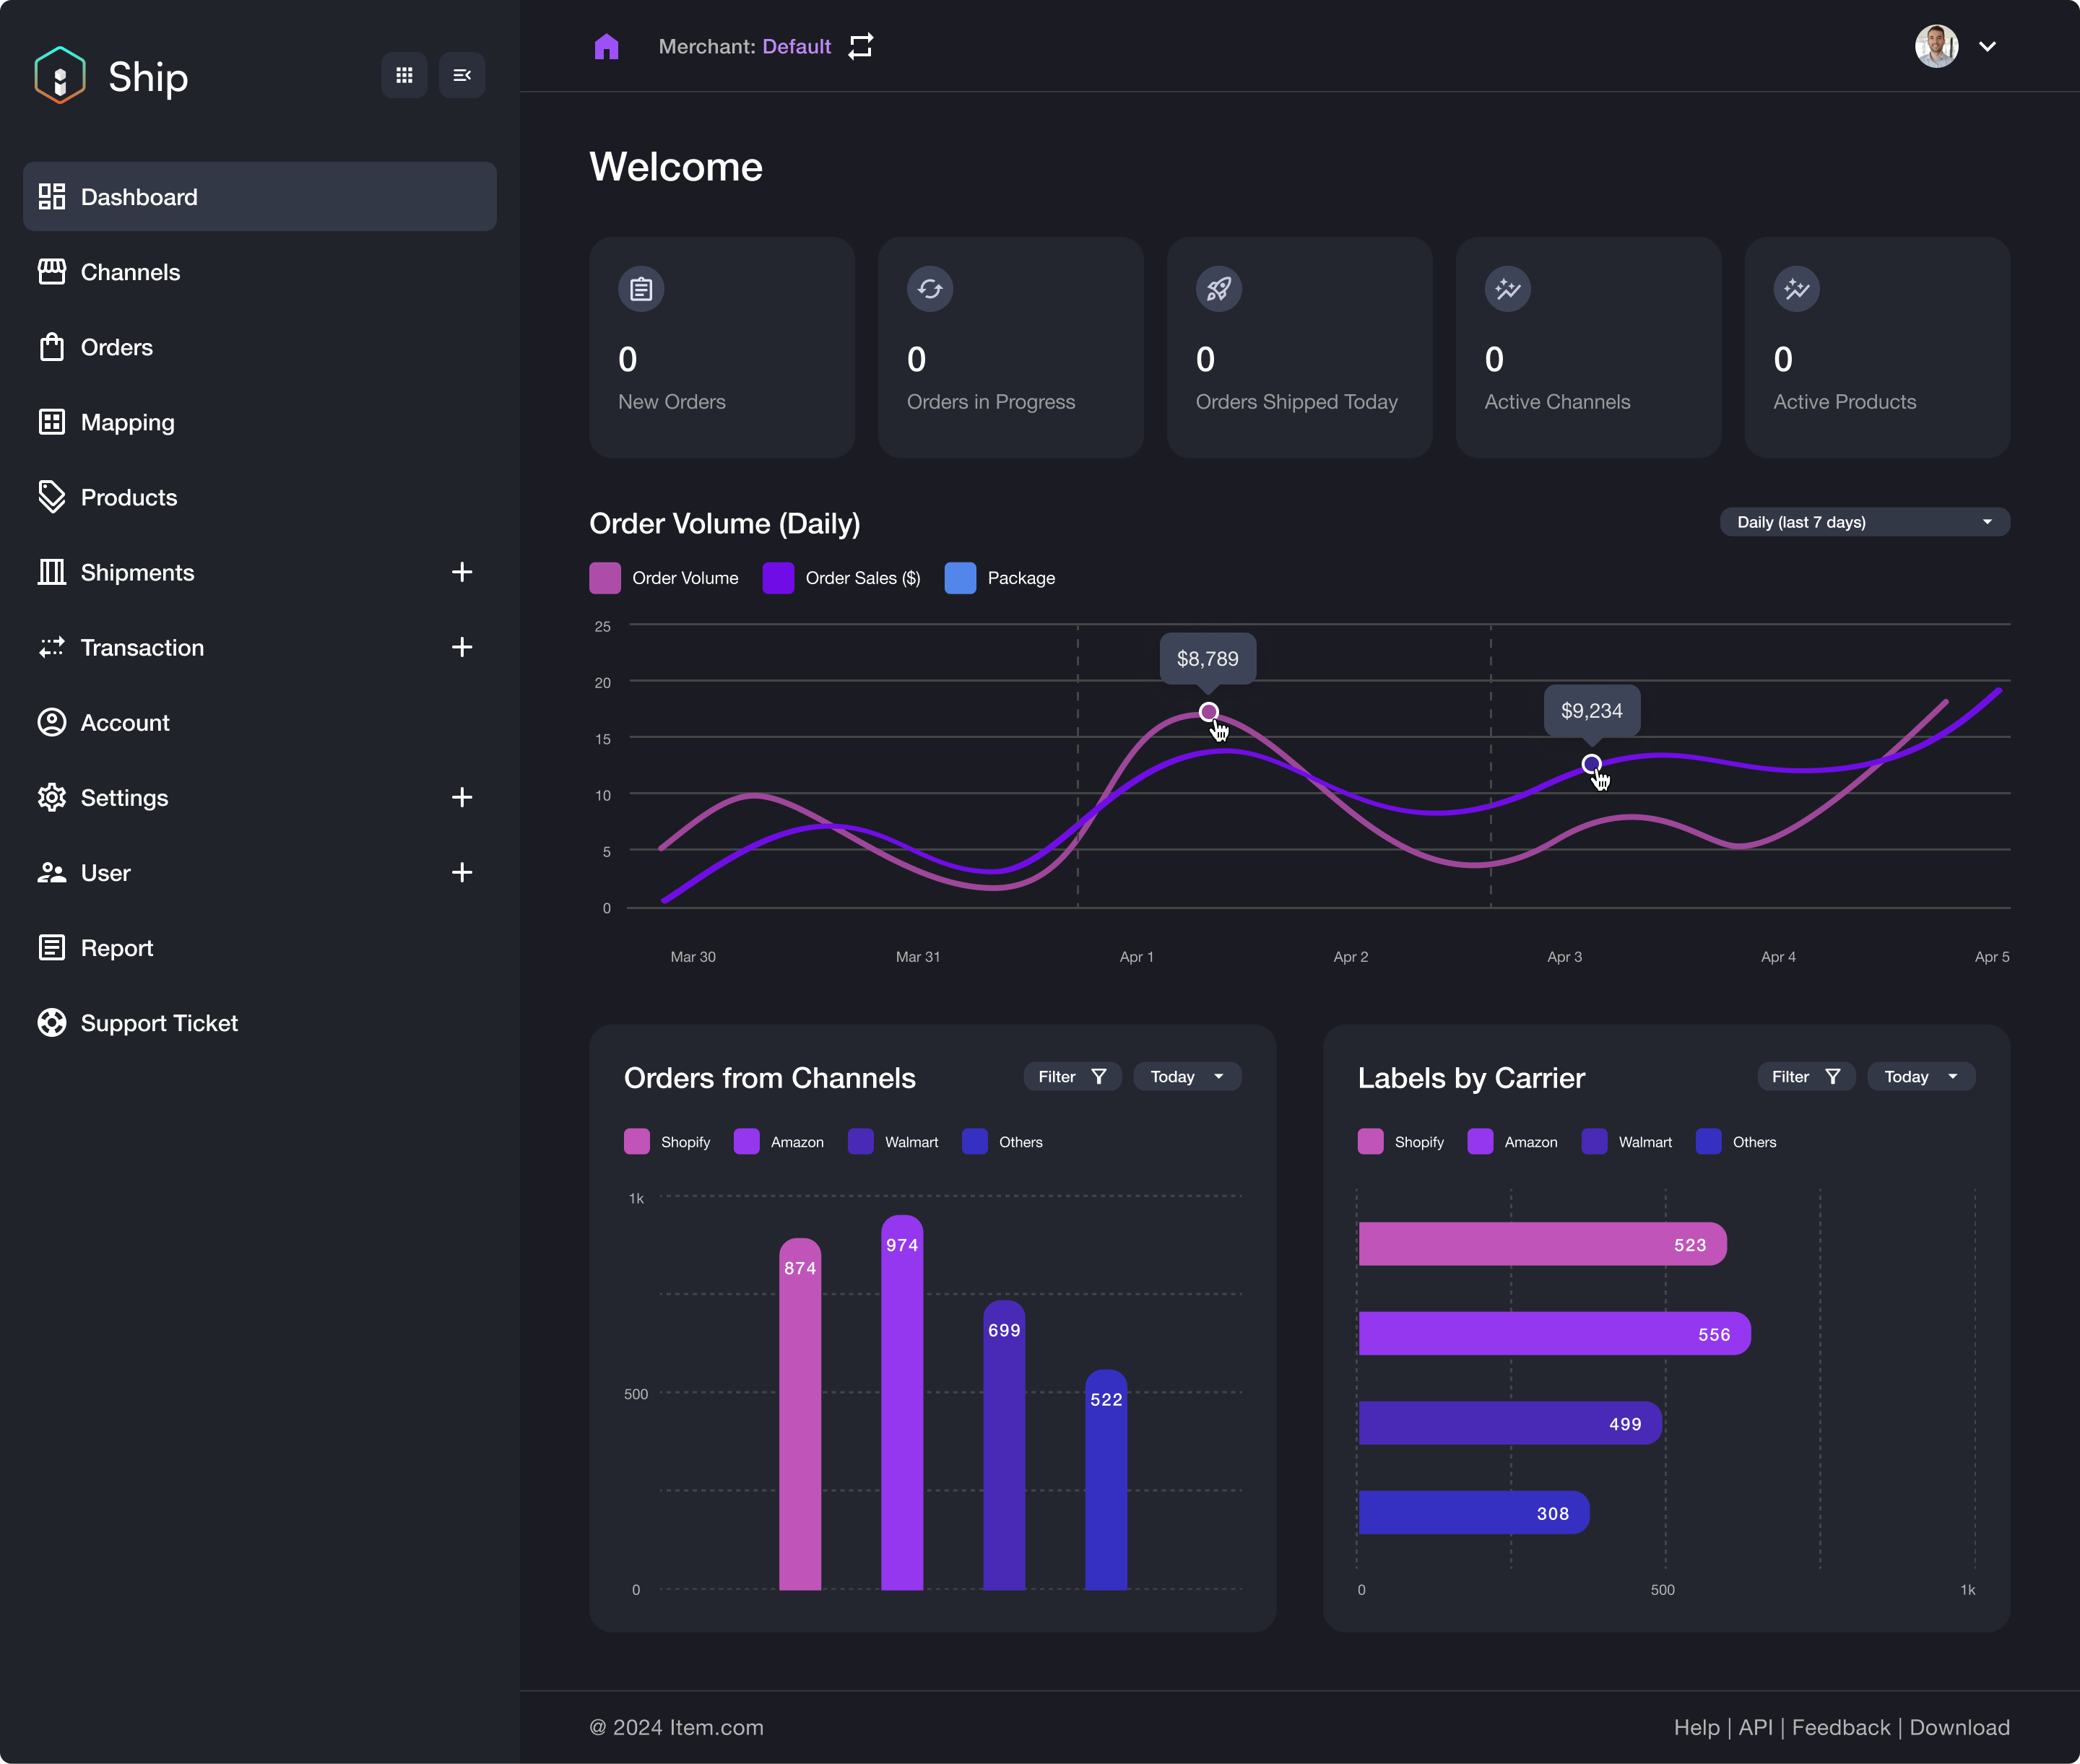Click the Active Channels sparkline icon
Screen dimensions: 2080x1764
(x=1507, y=289)
